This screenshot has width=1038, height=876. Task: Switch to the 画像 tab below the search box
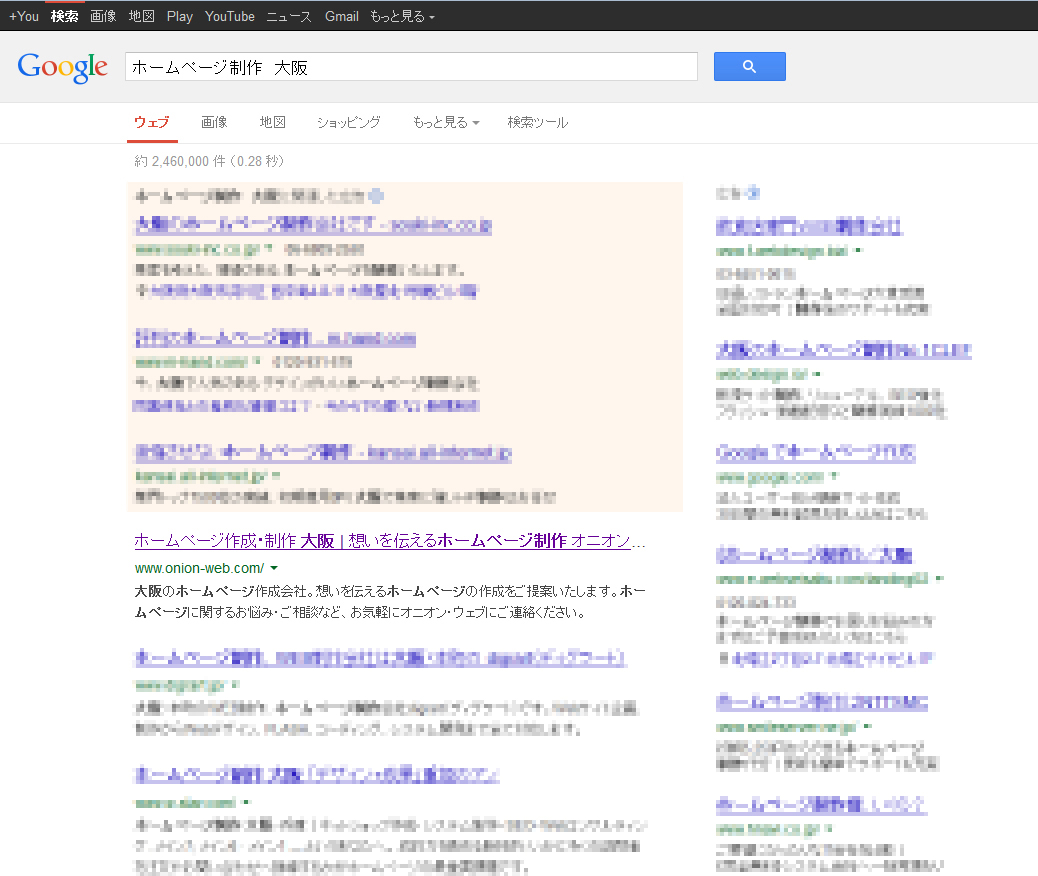[x=214, y=122]
